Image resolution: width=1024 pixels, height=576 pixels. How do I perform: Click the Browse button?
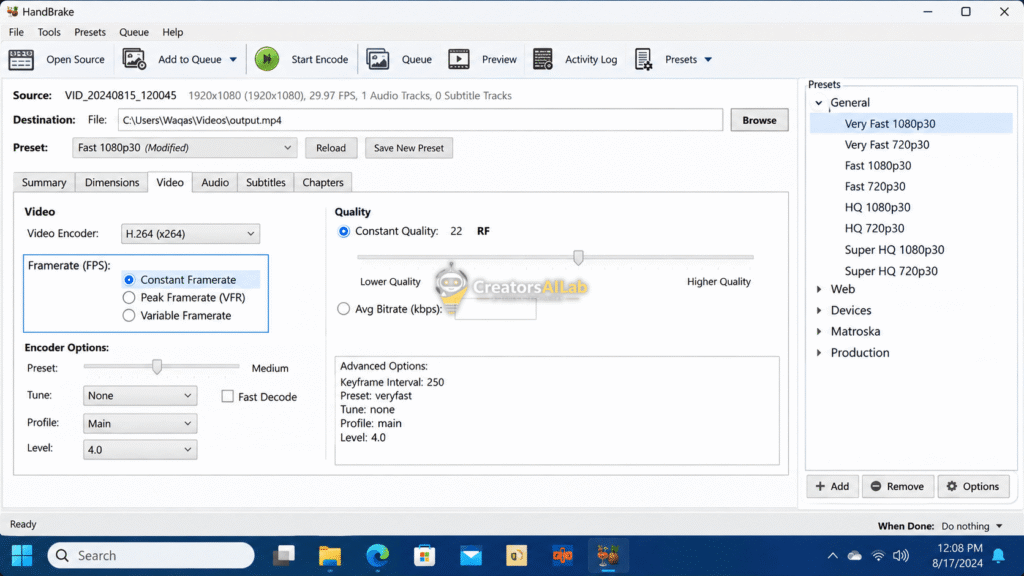(759, 120)
